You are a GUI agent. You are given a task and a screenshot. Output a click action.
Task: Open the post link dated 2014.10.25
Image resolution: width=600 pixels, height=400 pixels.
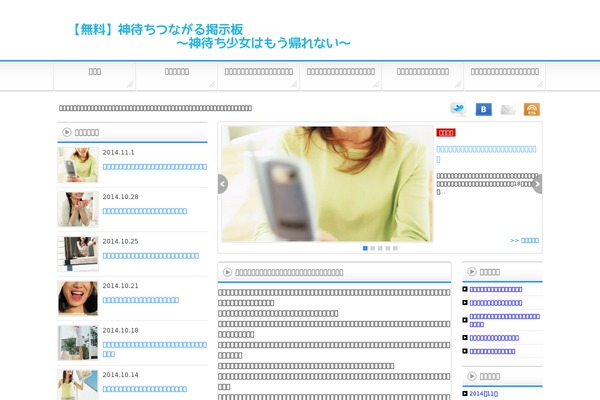(x=151, y=256)
